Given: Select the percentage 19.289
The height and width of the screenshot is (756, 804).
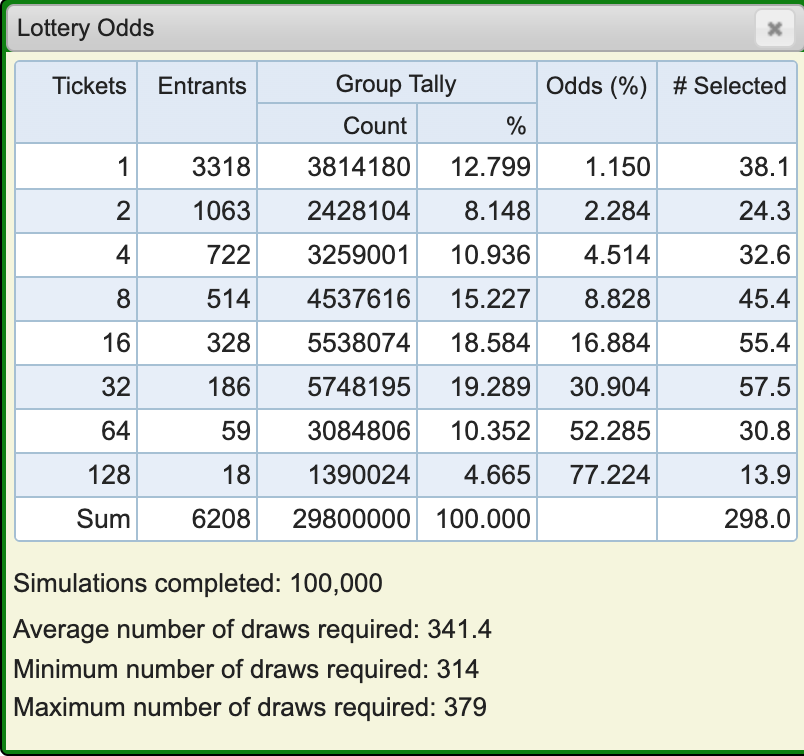Looking at the screenshot, I should tap(491, 387).
